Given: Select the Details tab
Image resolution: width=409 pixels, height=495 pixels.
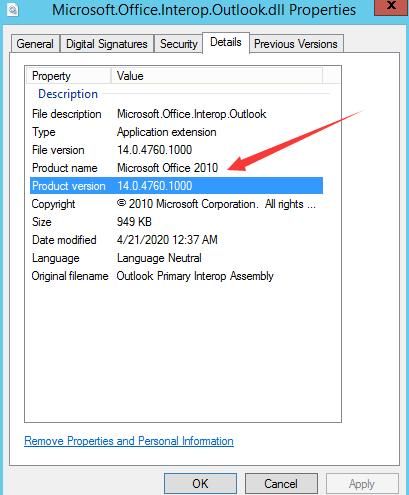Looking at the screenshot, I should coord(226,42).
